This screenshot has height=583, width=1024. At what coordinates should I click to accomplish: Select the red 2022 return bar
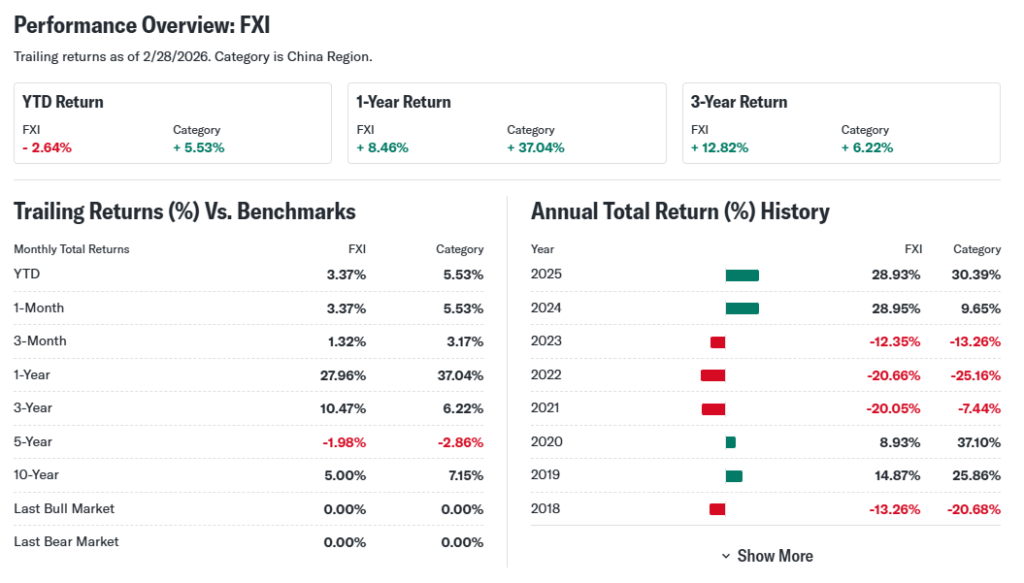pyautogui.click(x=713, y=375)
